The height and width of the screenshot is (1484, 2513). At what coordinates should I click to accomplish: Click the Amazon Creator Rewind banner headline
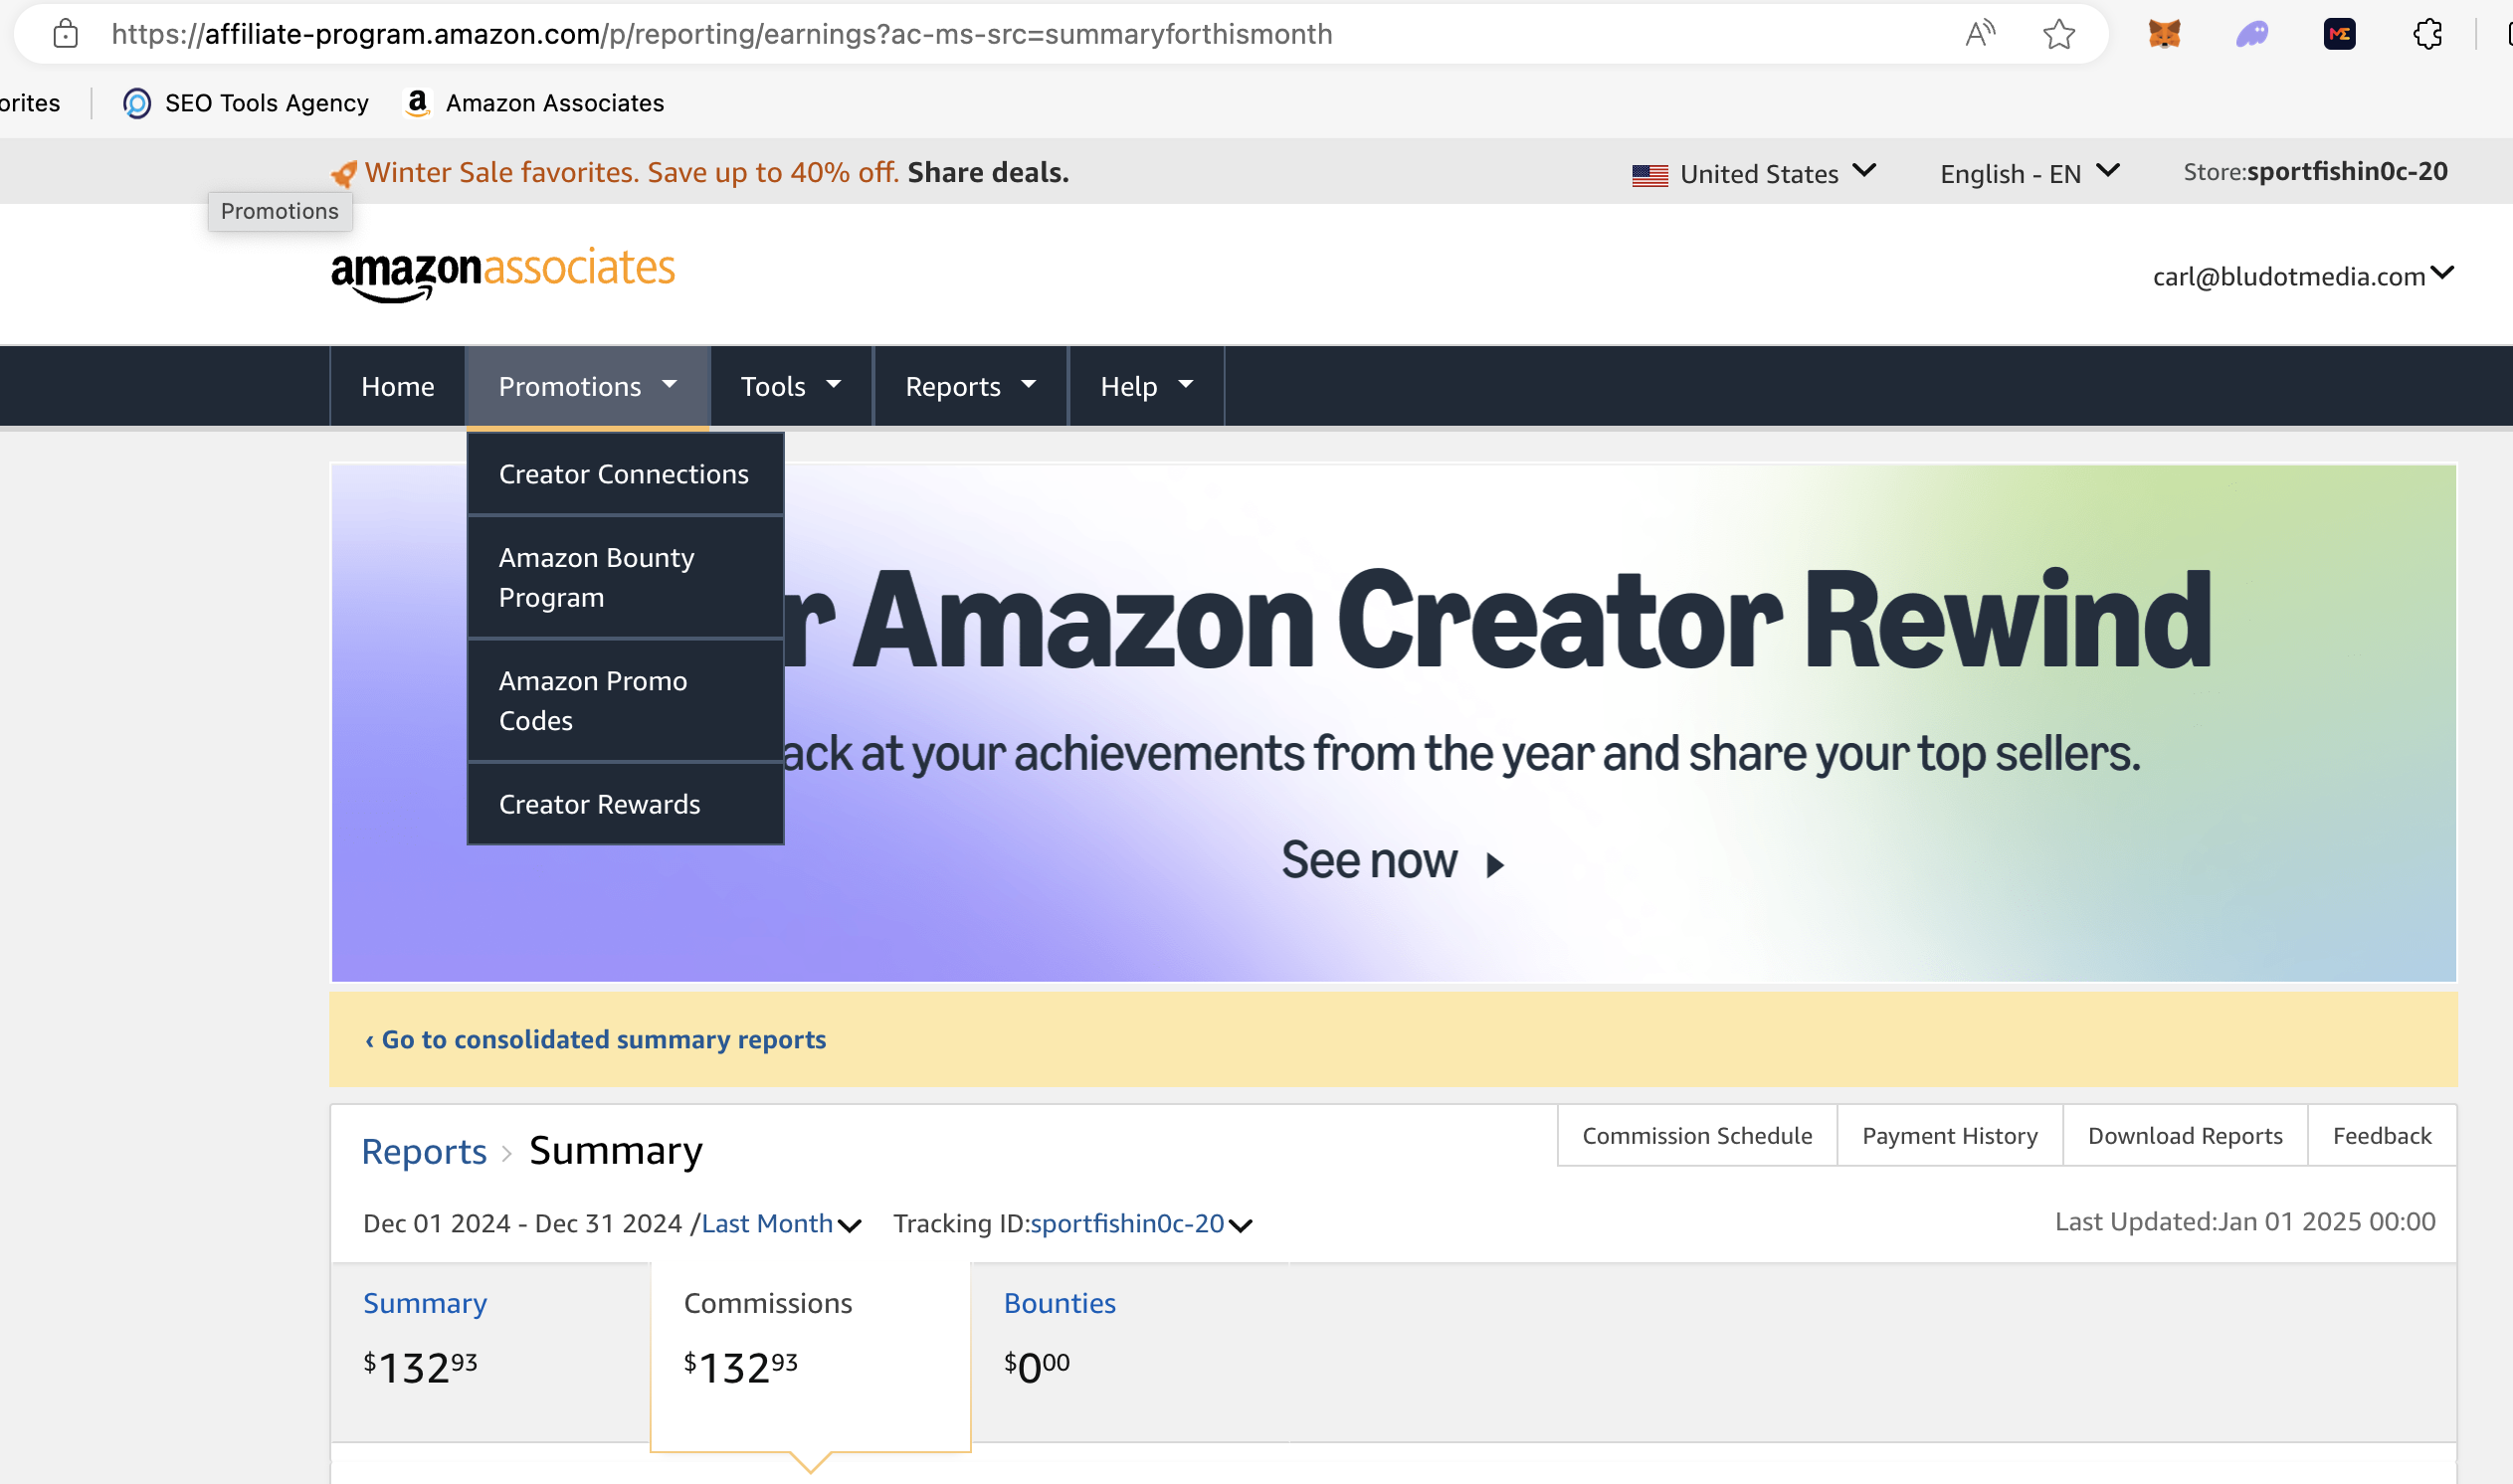click(1497, 620)
